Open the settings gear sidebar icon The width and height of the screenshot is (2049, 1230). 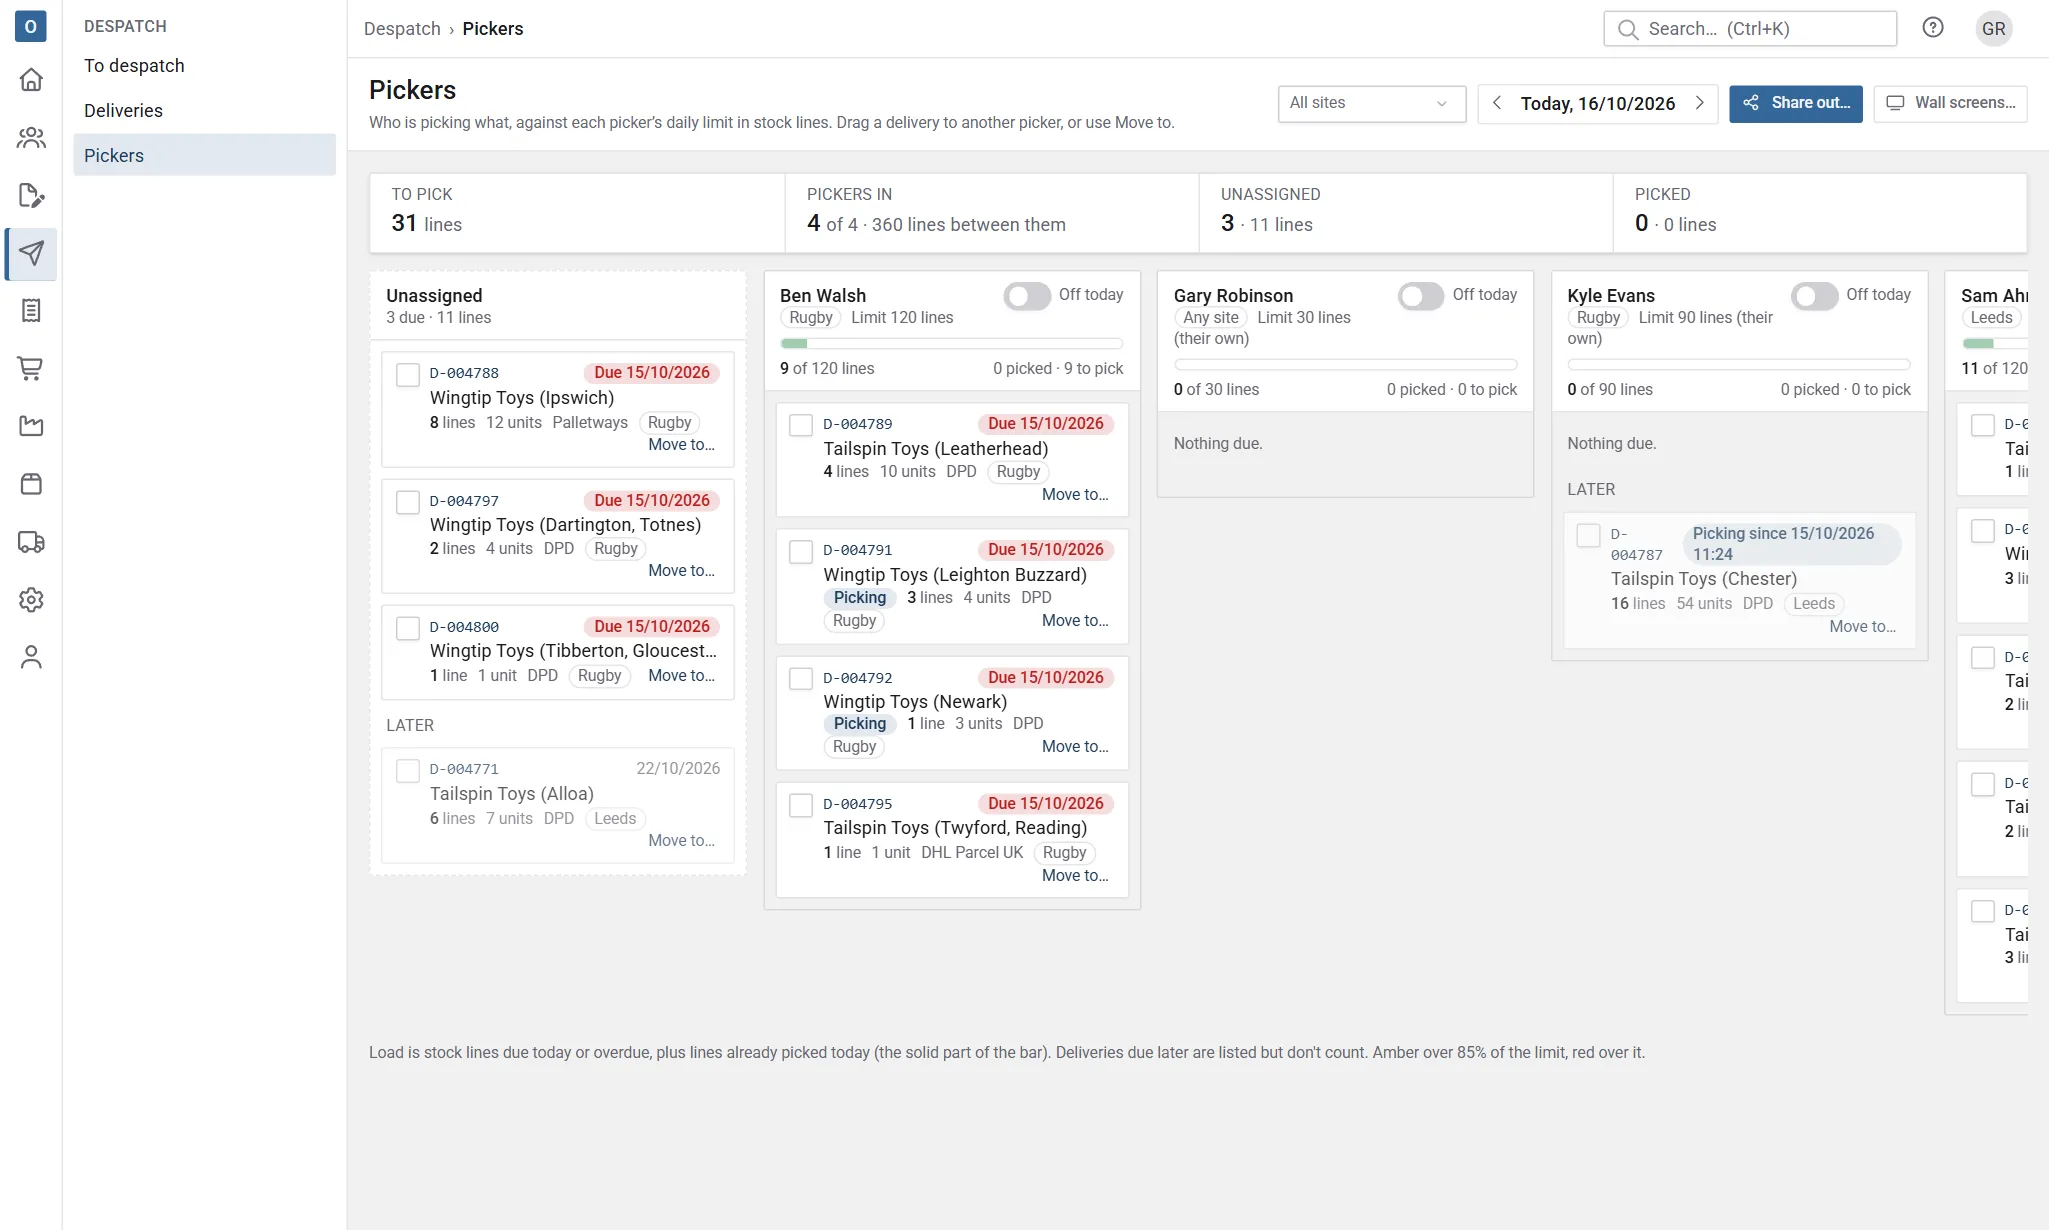click(x=31, y=600)
